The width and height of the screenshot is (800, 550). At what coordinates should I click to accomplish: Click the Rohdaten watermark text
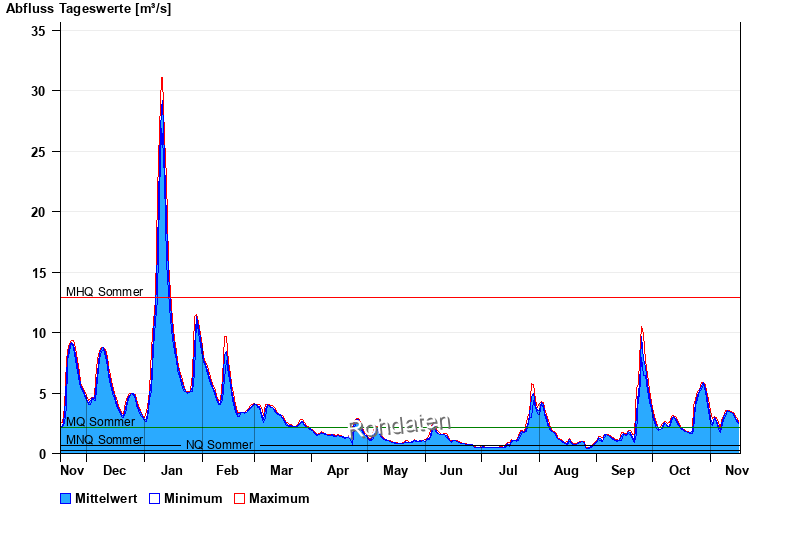coord(399,426)
